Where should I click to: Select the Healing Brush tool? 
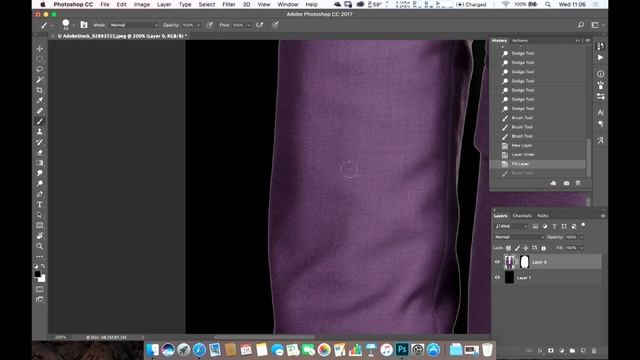pos(40,111)
